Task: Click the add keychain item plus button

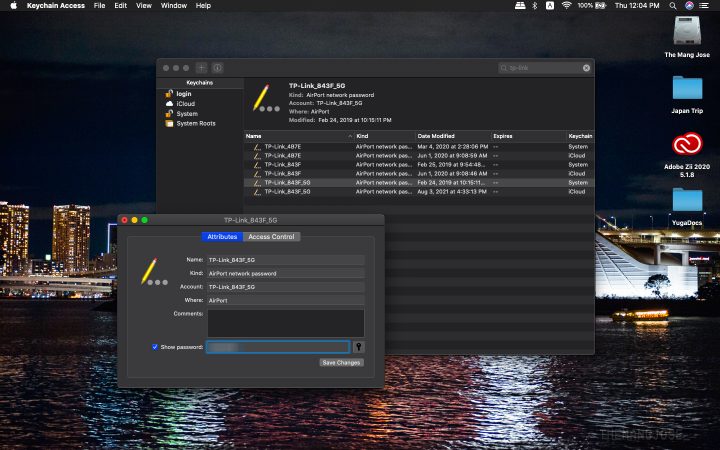Action: [x=202, y=68]
